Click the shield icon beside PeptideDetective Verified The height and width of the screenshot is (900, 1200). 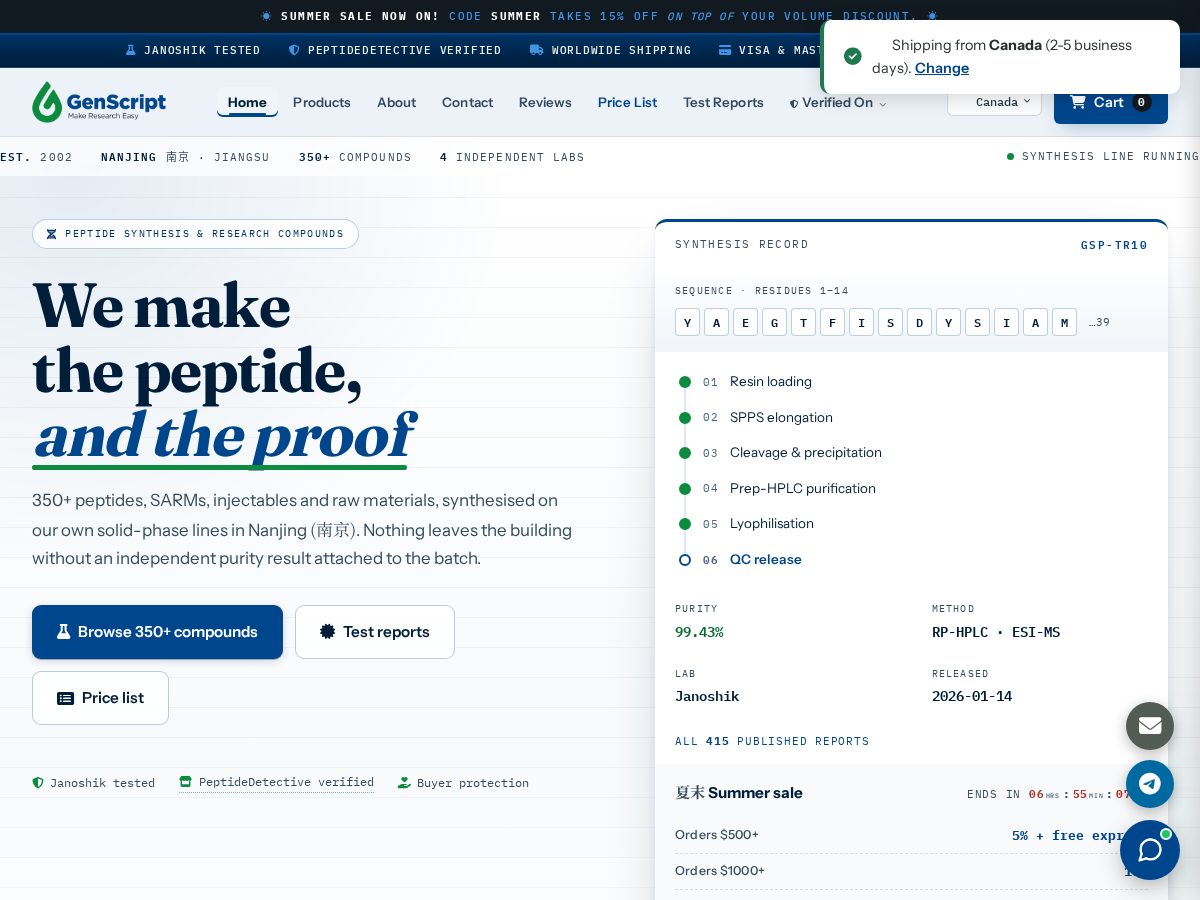tap(294, 50)
